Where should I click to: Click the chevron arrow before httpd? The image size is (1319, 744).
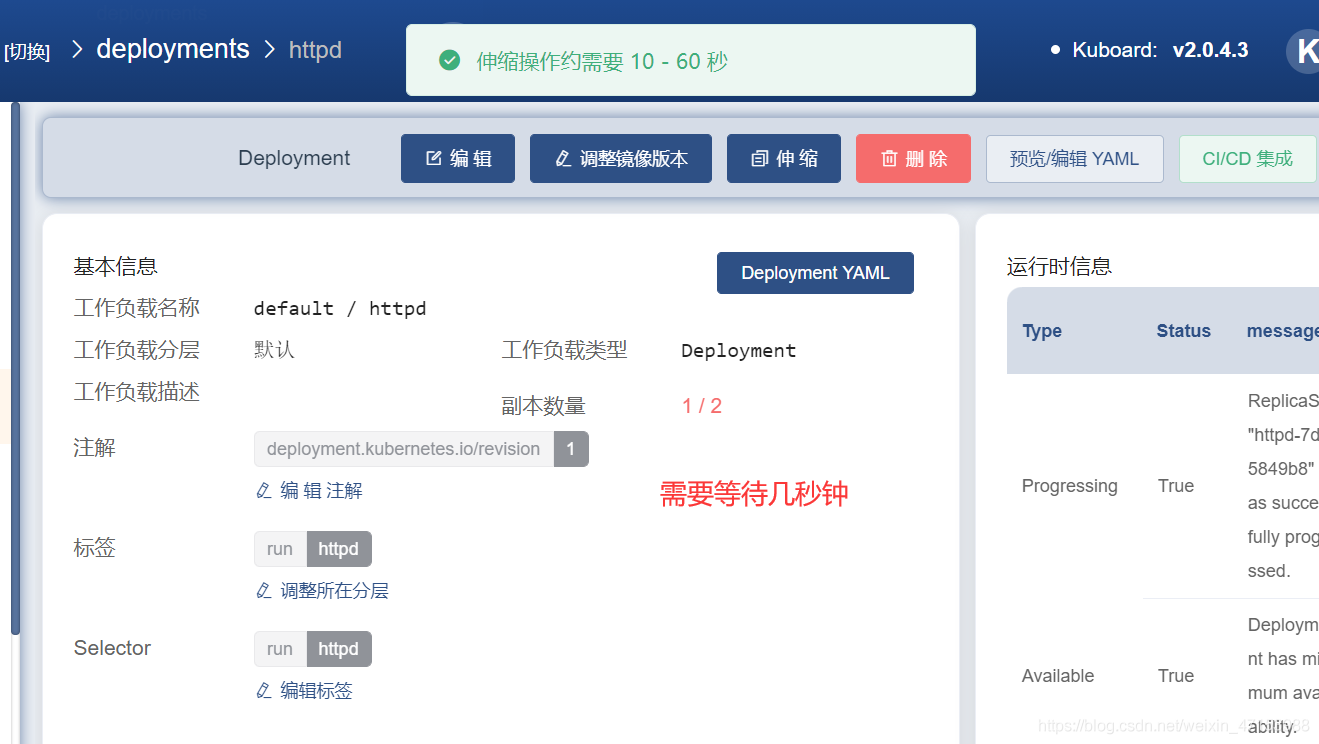pyautogui.click(x=269, y=50)
